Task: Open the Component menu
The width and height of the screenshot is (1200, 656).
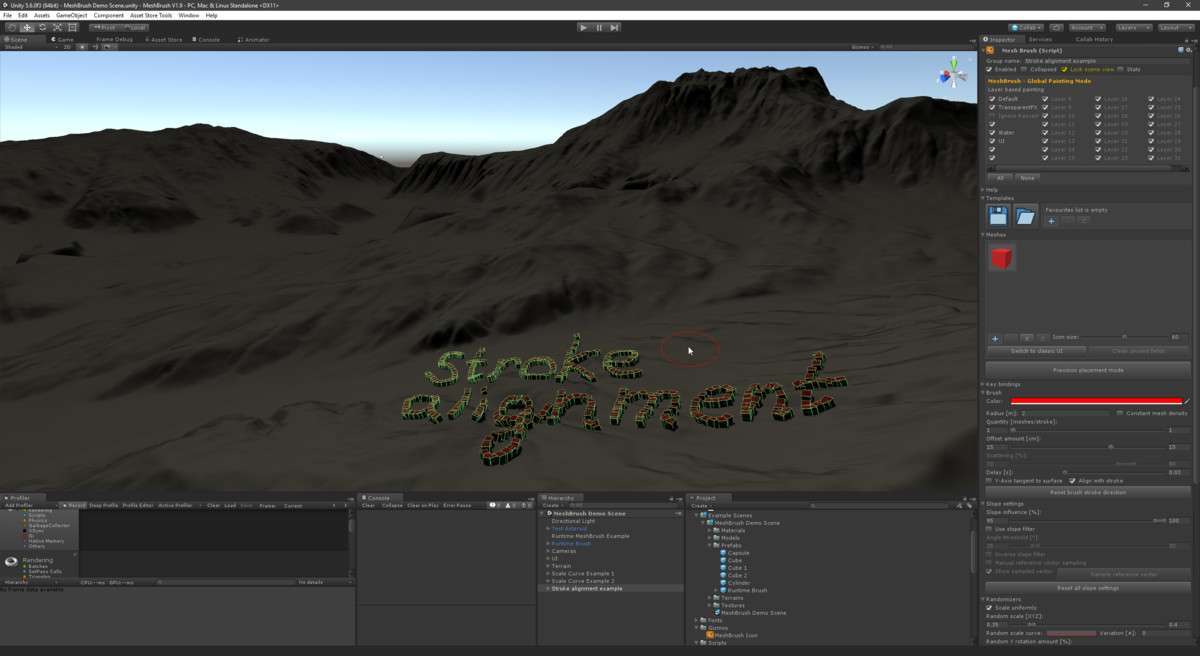Action: coord(109,16)
